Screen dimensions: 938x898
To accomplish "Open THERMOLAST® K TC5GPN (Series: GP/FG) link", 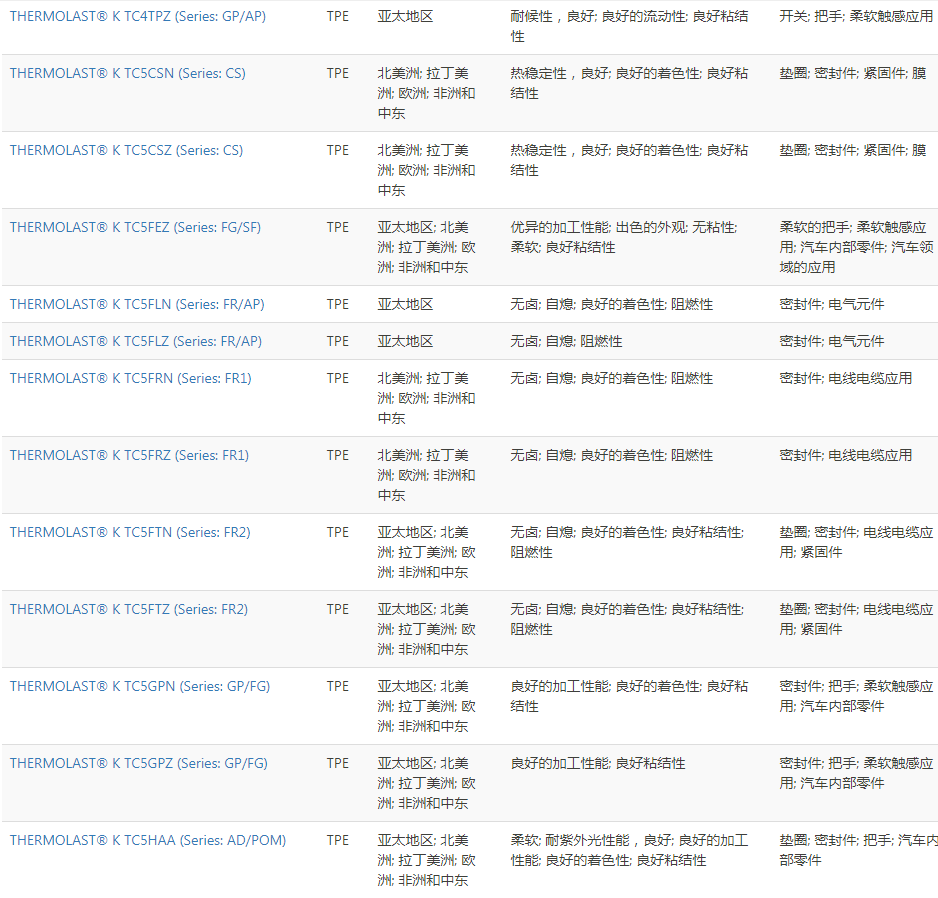I will [140, 687].
